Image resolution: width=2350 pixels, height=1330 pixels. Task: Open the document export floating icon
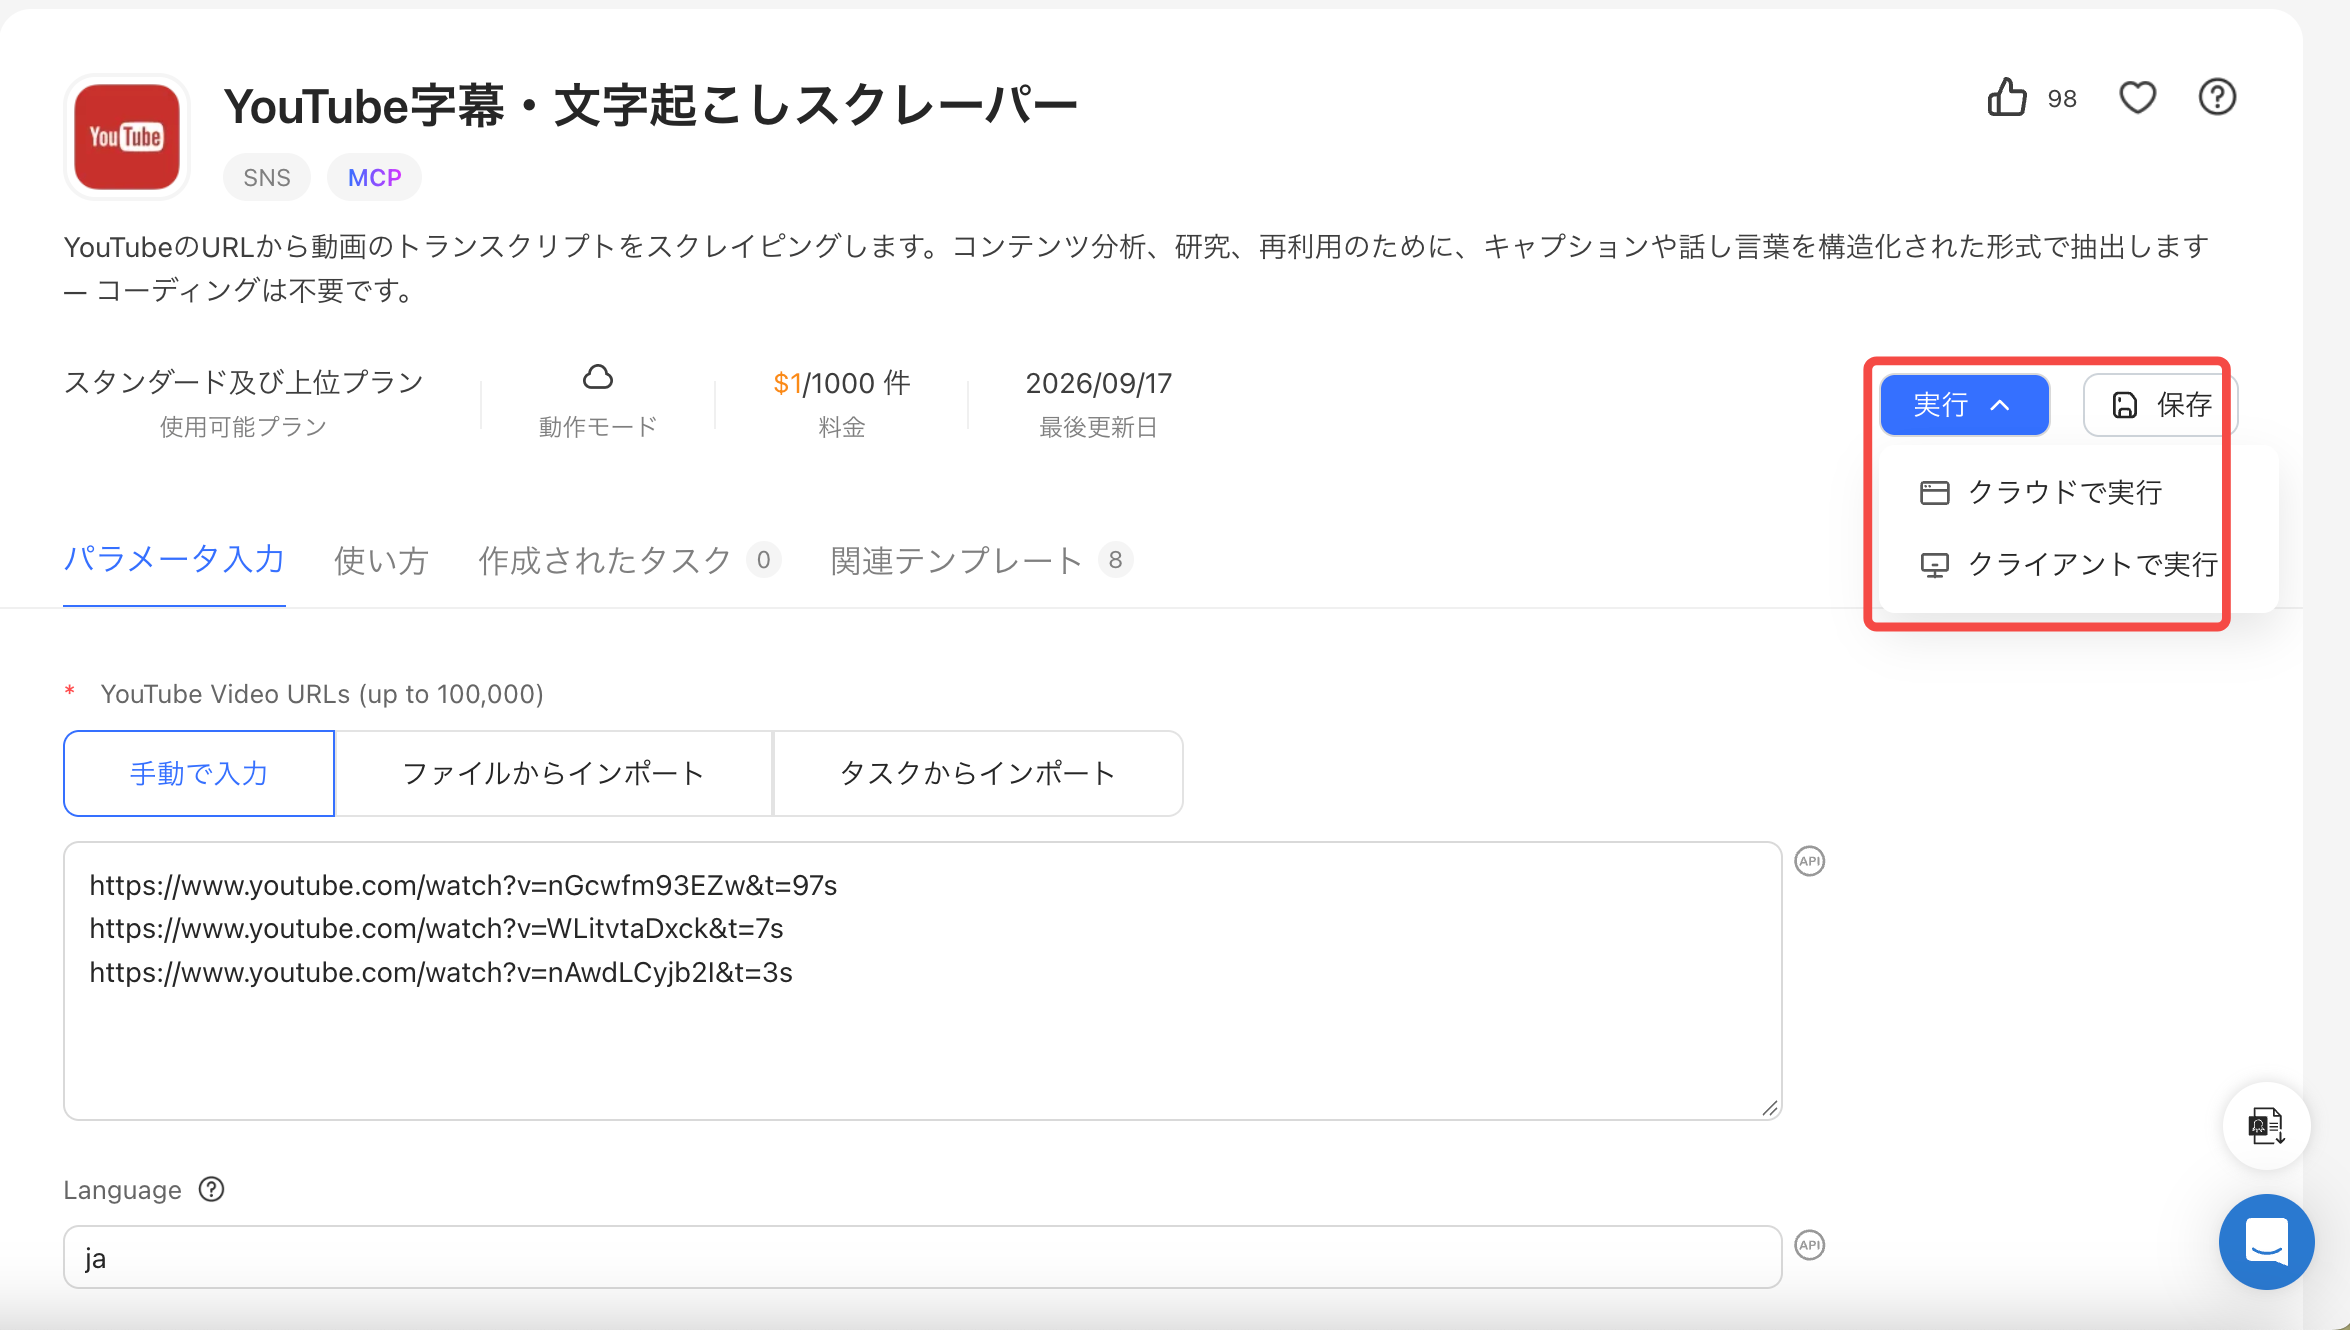[2266, 1126]
